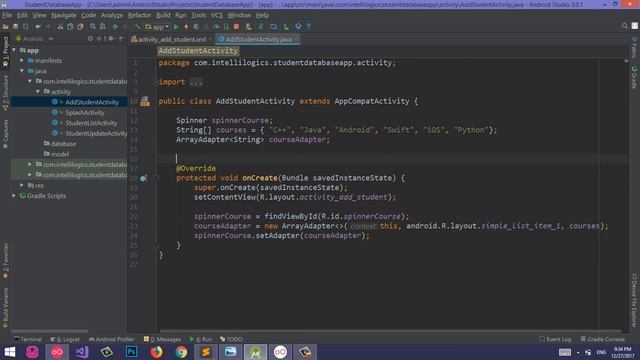The width and height of the screenshot is (640, 360).
Task: Select StudentListActivity in project tree
Action: pyautogui.click(x=91, y=123)
